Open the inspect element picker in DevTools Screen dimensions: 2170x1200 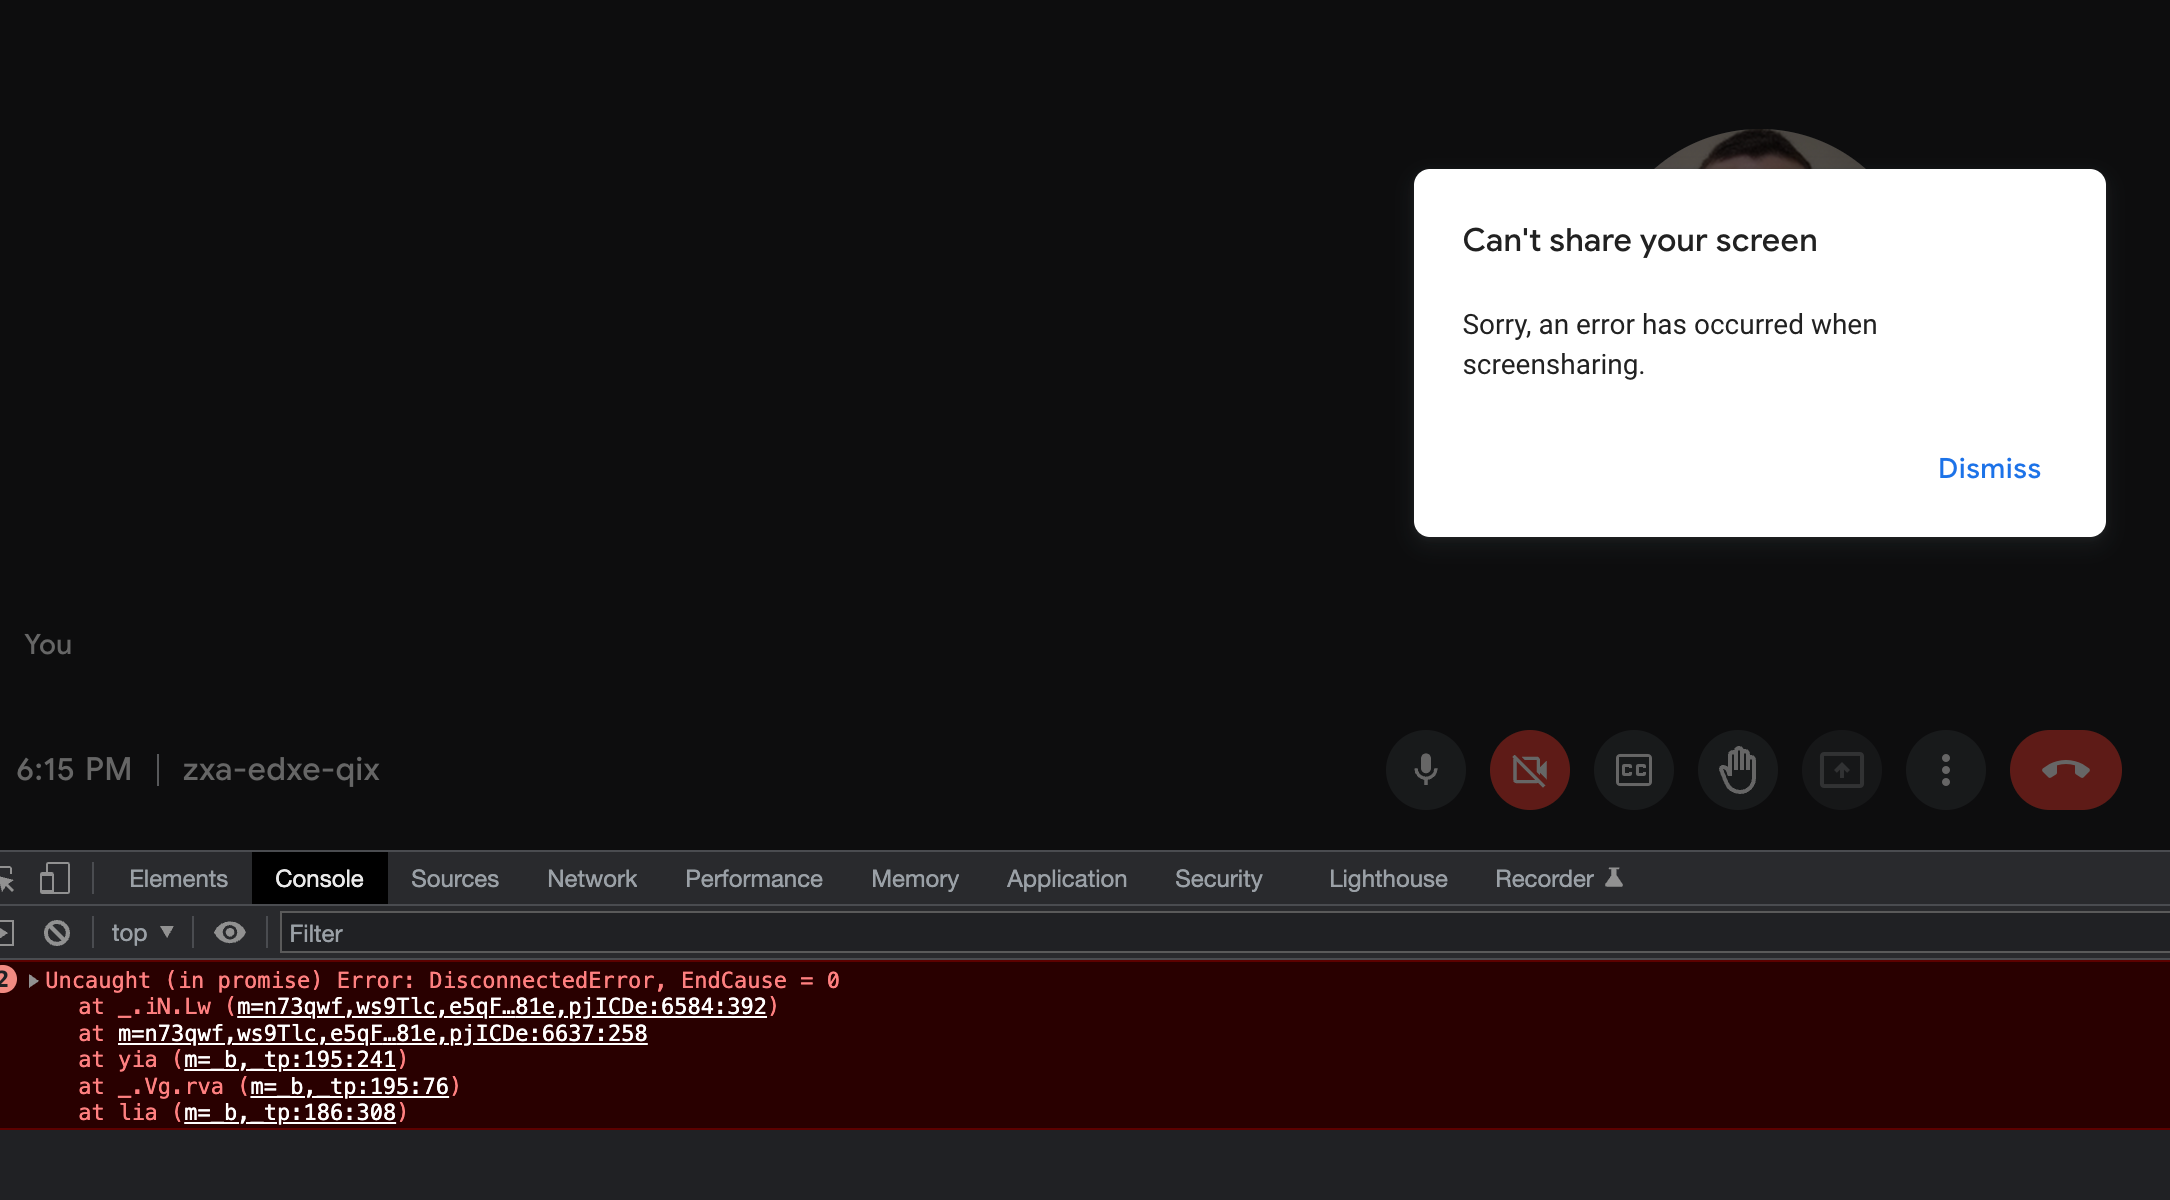(x=8, y=878)
